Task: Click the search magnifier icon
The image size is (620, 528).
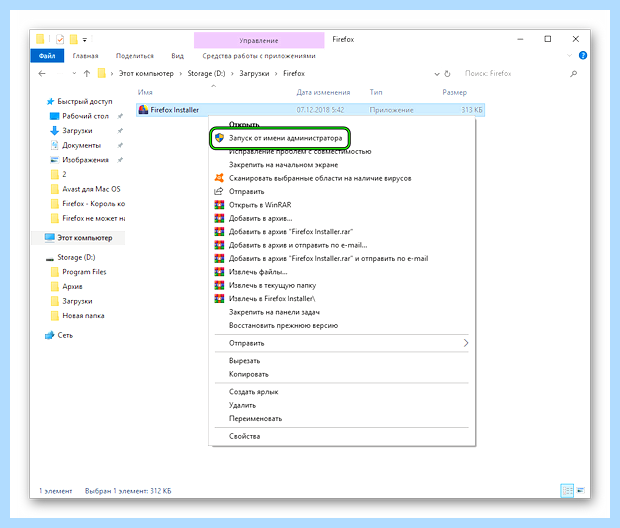Action: pos(573,74)
